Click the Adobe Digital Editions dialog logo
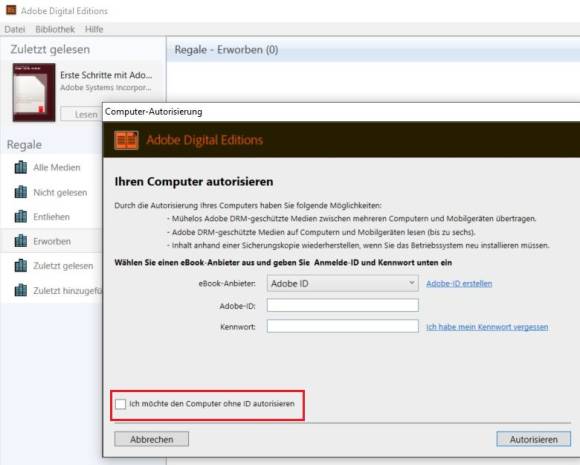Screen dimensions: 580x465 click(126, 140)
